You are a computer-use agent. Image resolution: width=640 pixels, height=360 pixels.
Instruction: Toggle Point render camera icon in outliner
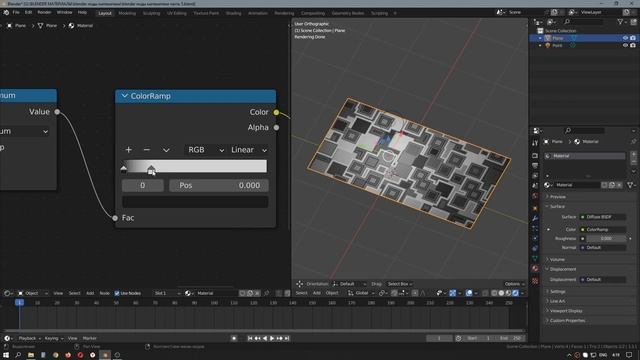(633, 45)
